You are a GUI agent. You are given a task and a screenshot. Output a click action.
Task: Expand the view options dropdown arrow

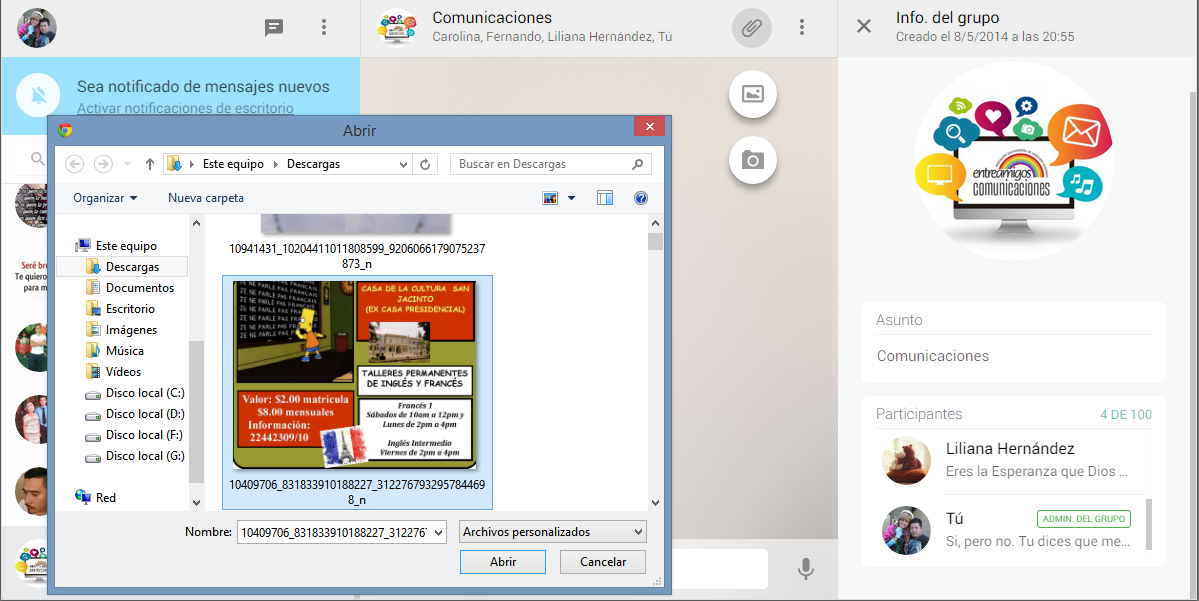tap(572, 198)
